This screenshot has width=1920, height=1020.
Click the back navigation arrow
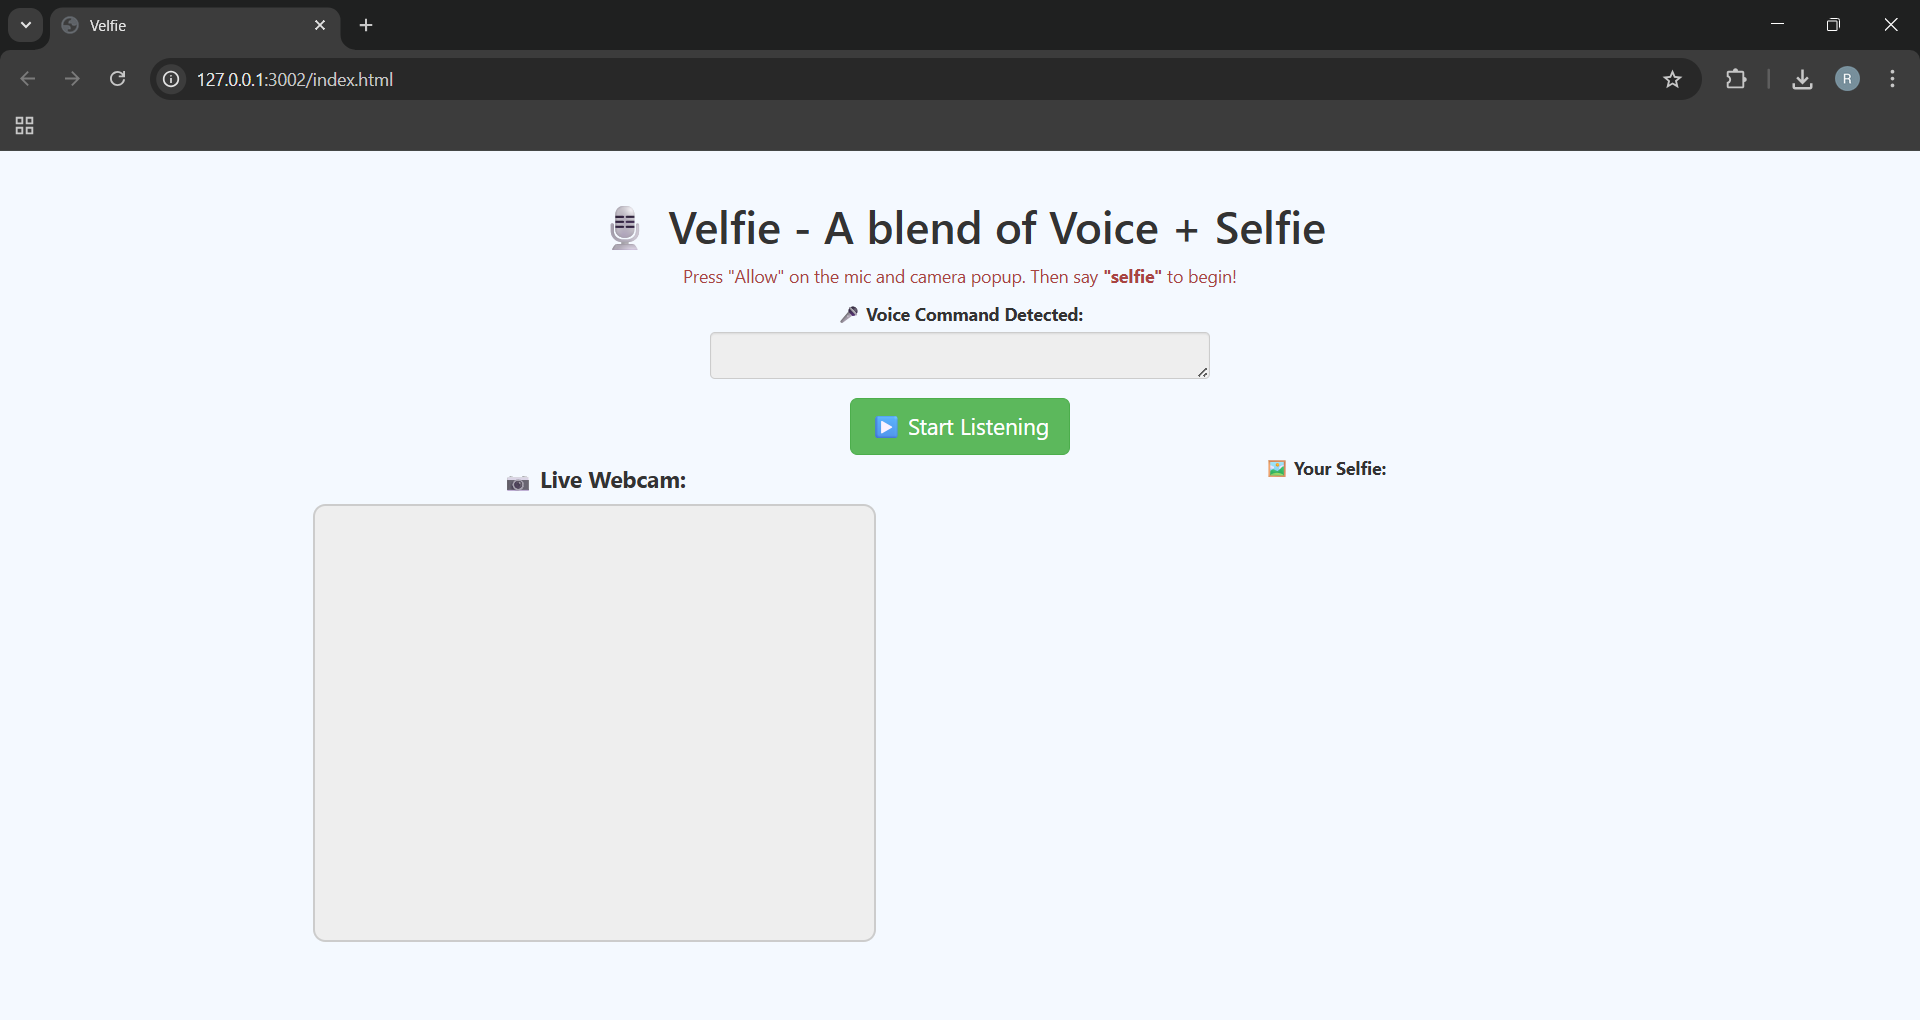[x=27, y=79]
